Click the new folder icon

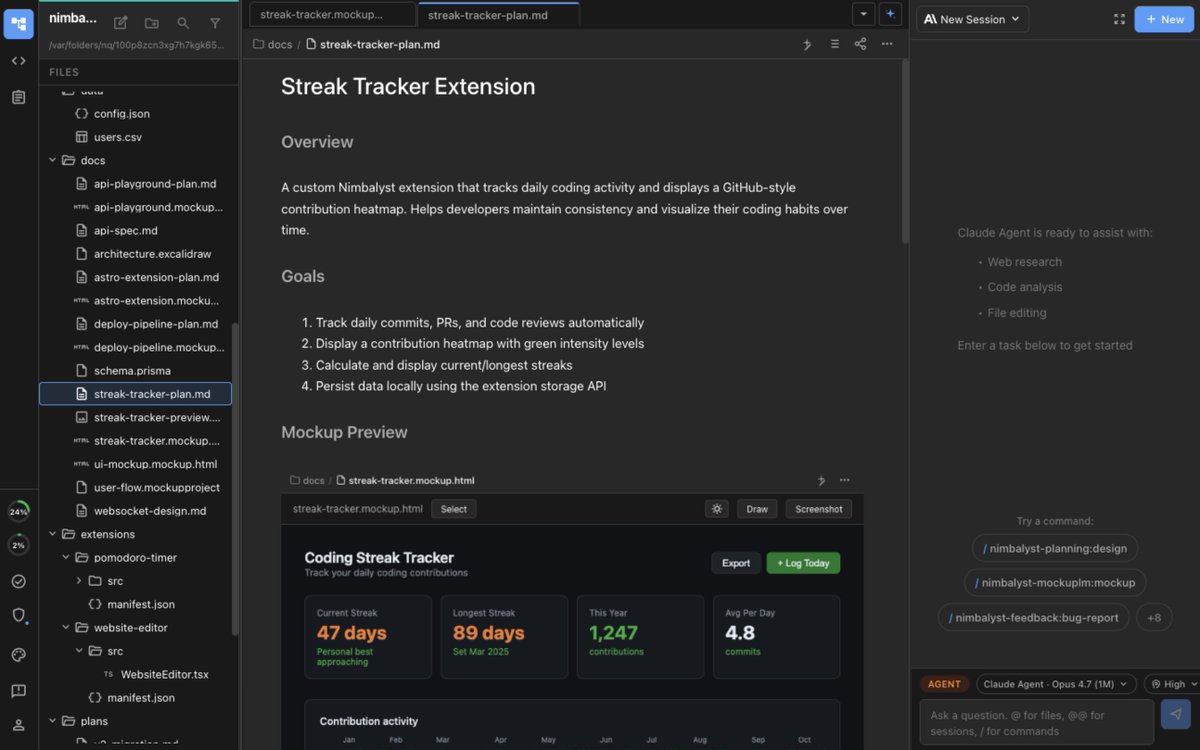coord(151,22)
